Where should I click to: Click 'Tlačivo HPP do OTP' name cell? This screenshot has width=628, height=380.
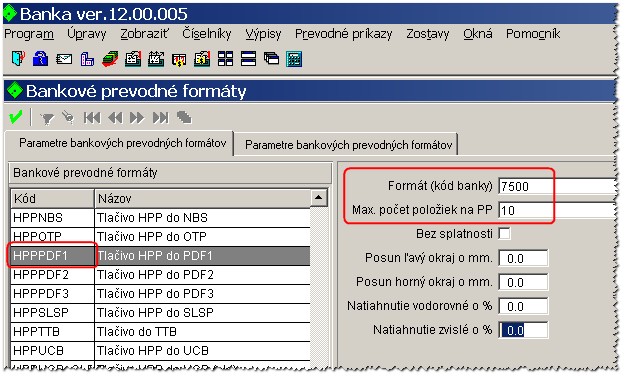pyautogui.click(x=202, y=236)
